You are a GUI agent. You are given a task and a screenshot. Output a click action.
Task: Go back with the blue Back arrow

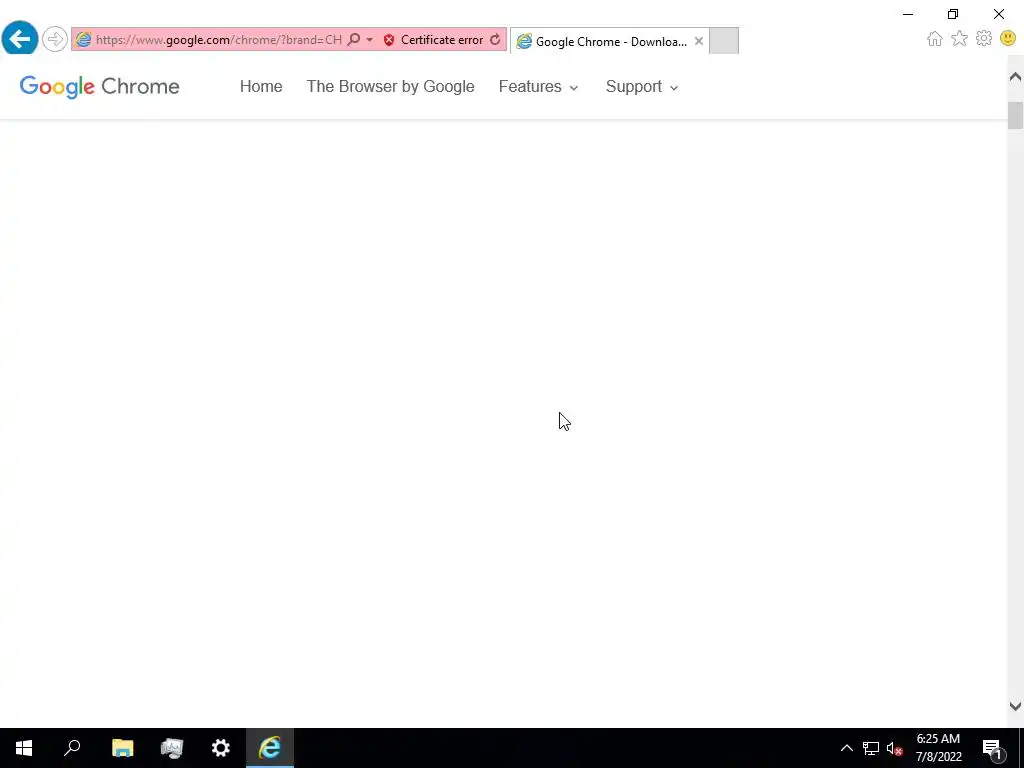pyautogui.click(x=20, y=39)
